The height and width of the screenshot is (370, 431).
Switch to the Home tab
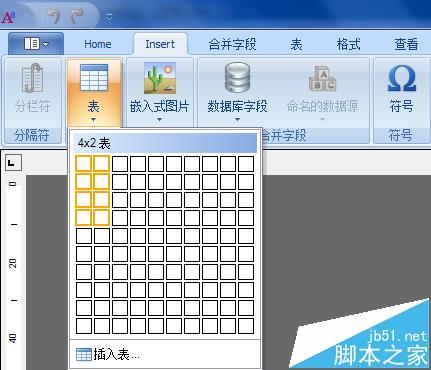(97, 44)
